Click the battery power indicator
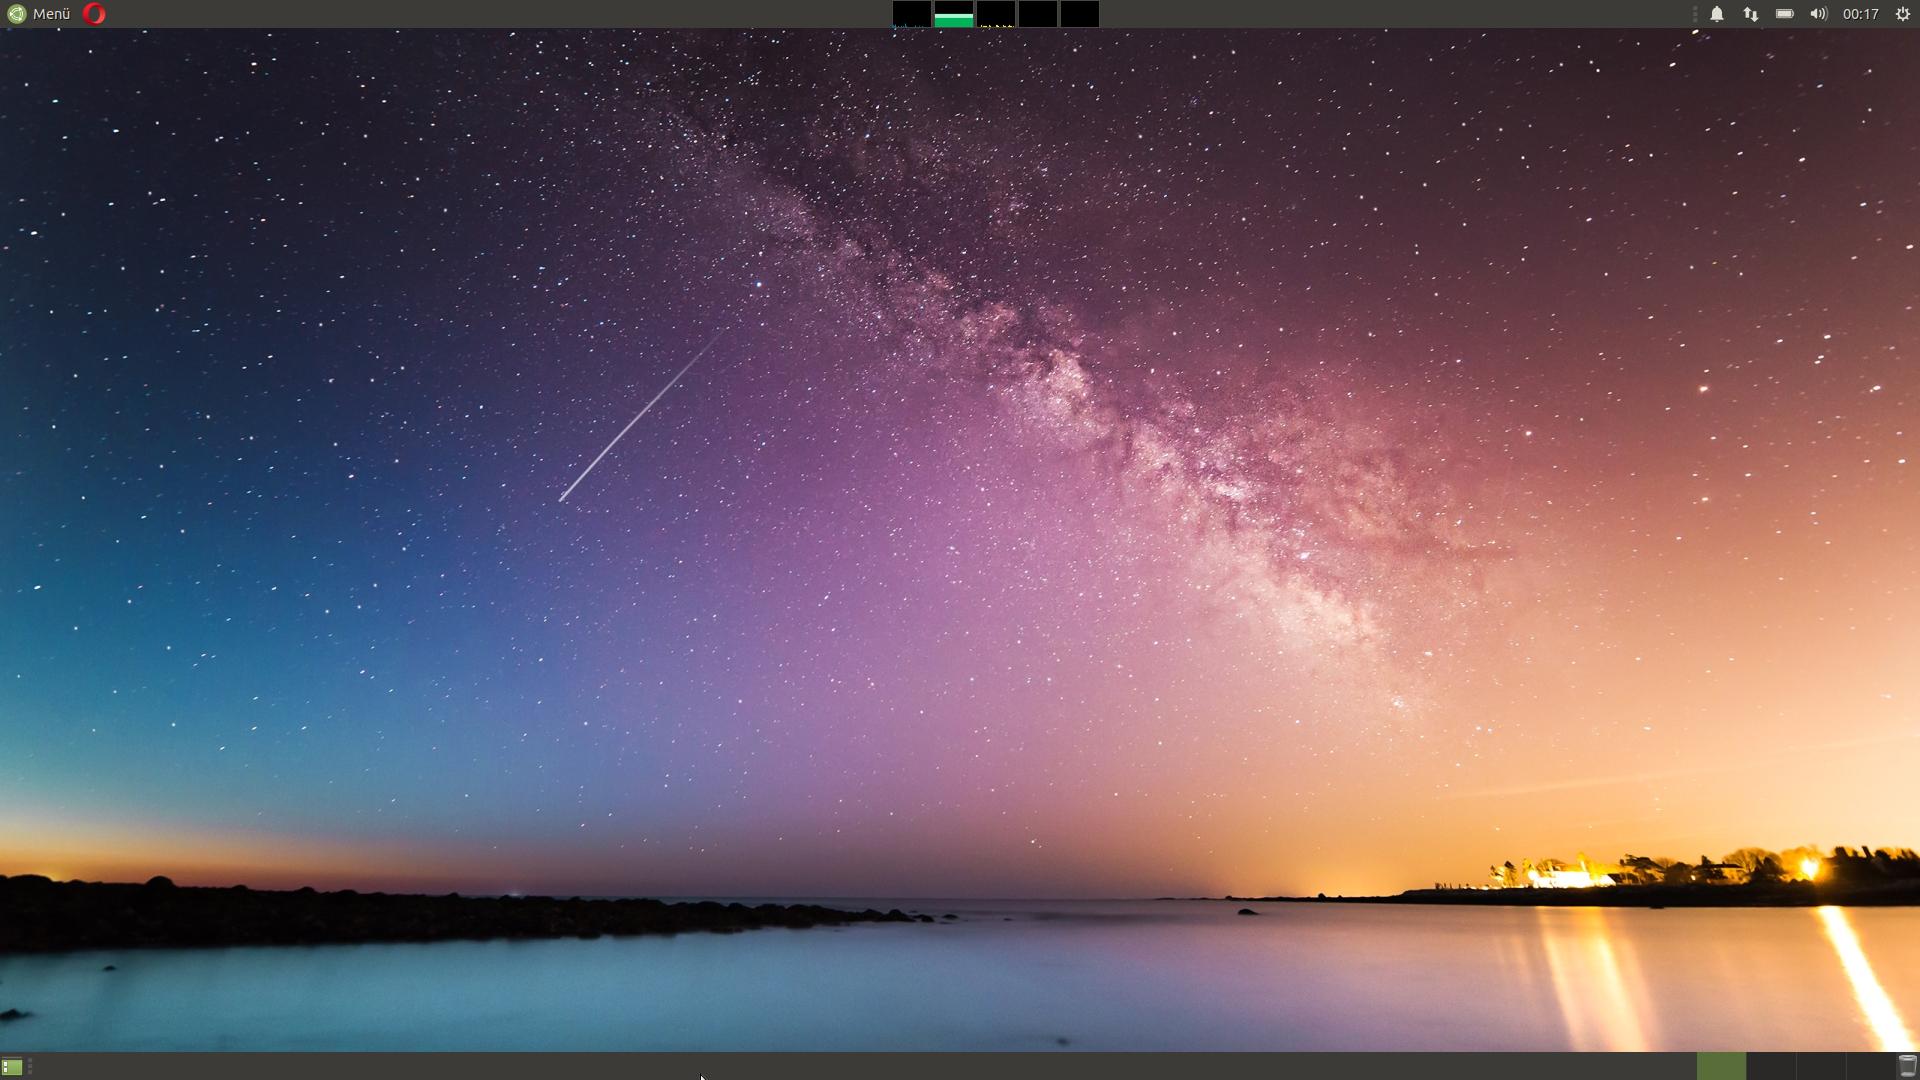Screen dimensions: 1920x1080 point(1784,14)
